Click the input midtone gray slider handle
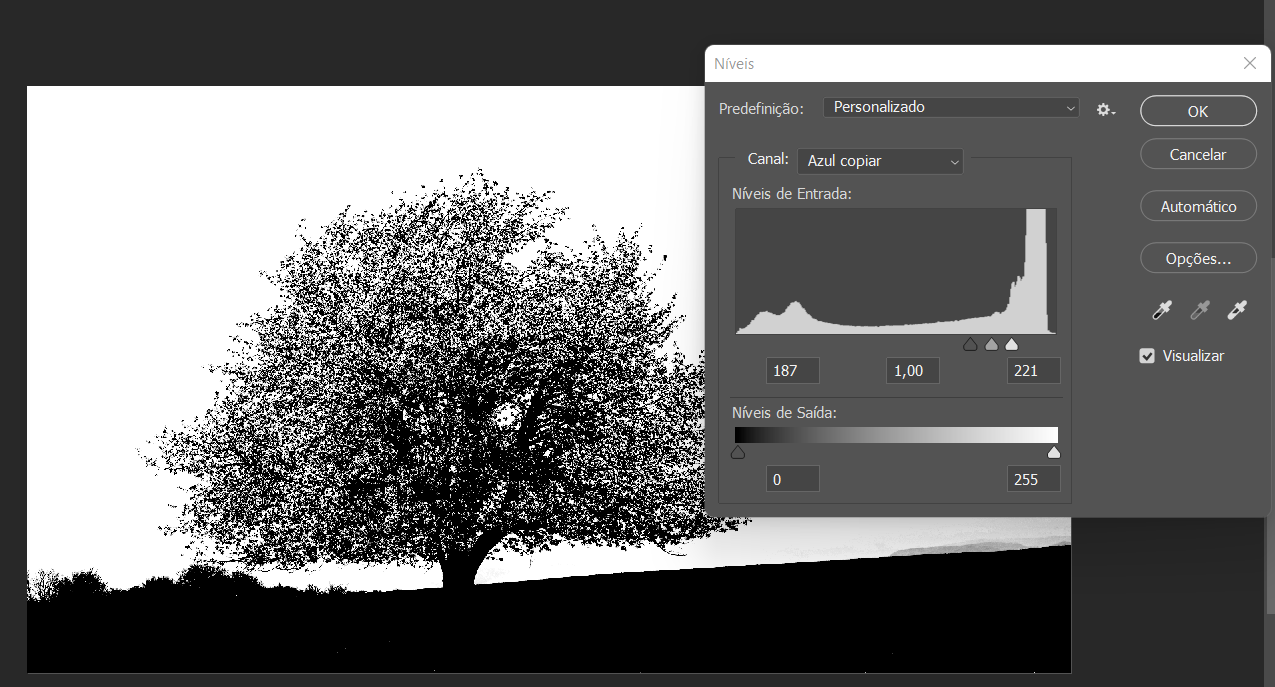 click(991, 345)
